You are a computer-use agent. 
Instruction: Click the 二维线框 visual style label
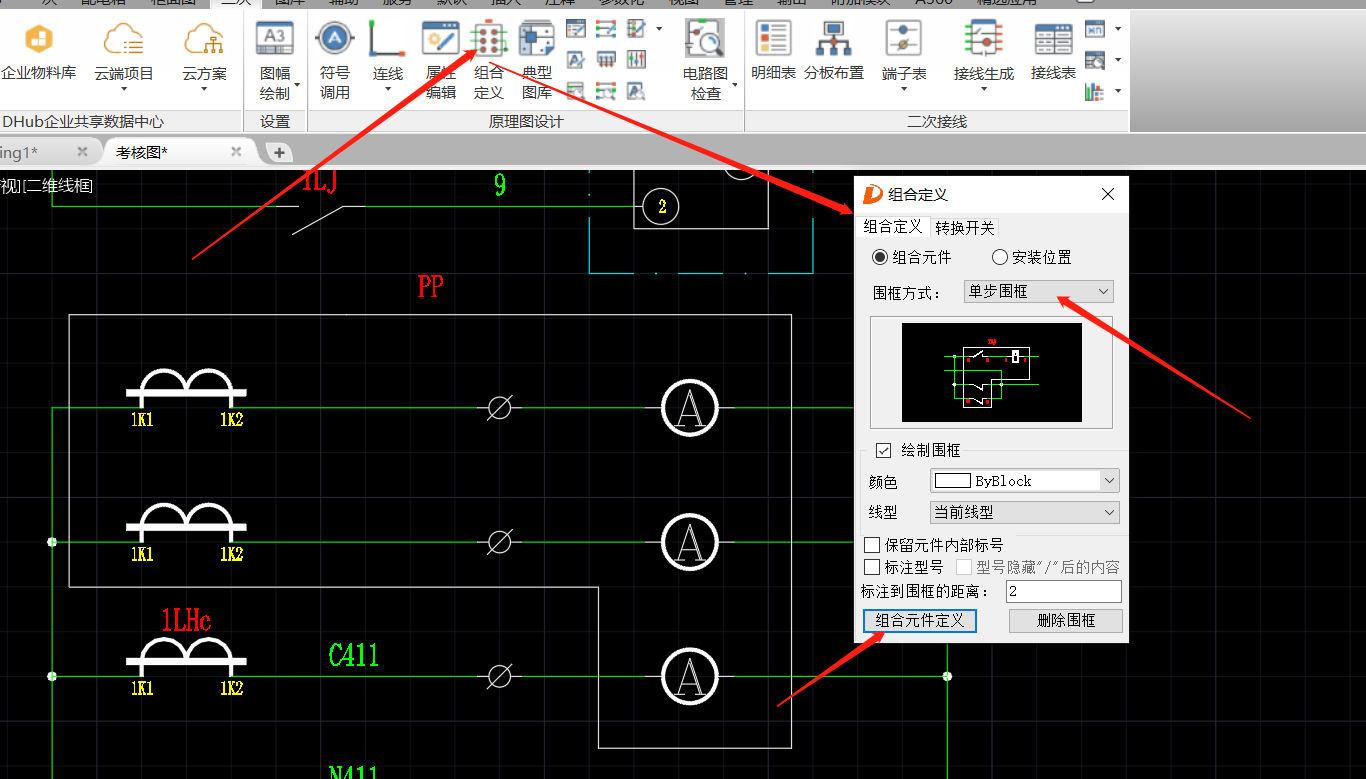point(57,185)
